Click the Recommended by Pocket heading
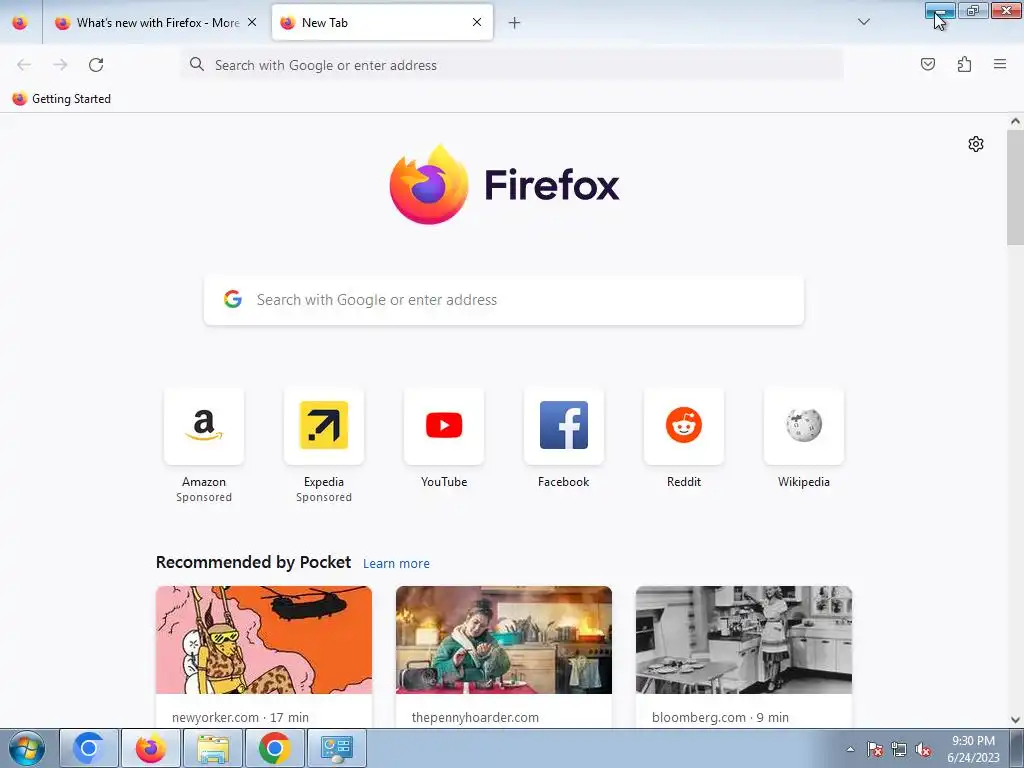This screenshot has height=768, width=1024. pyautogui.click(x=253, y=562)
